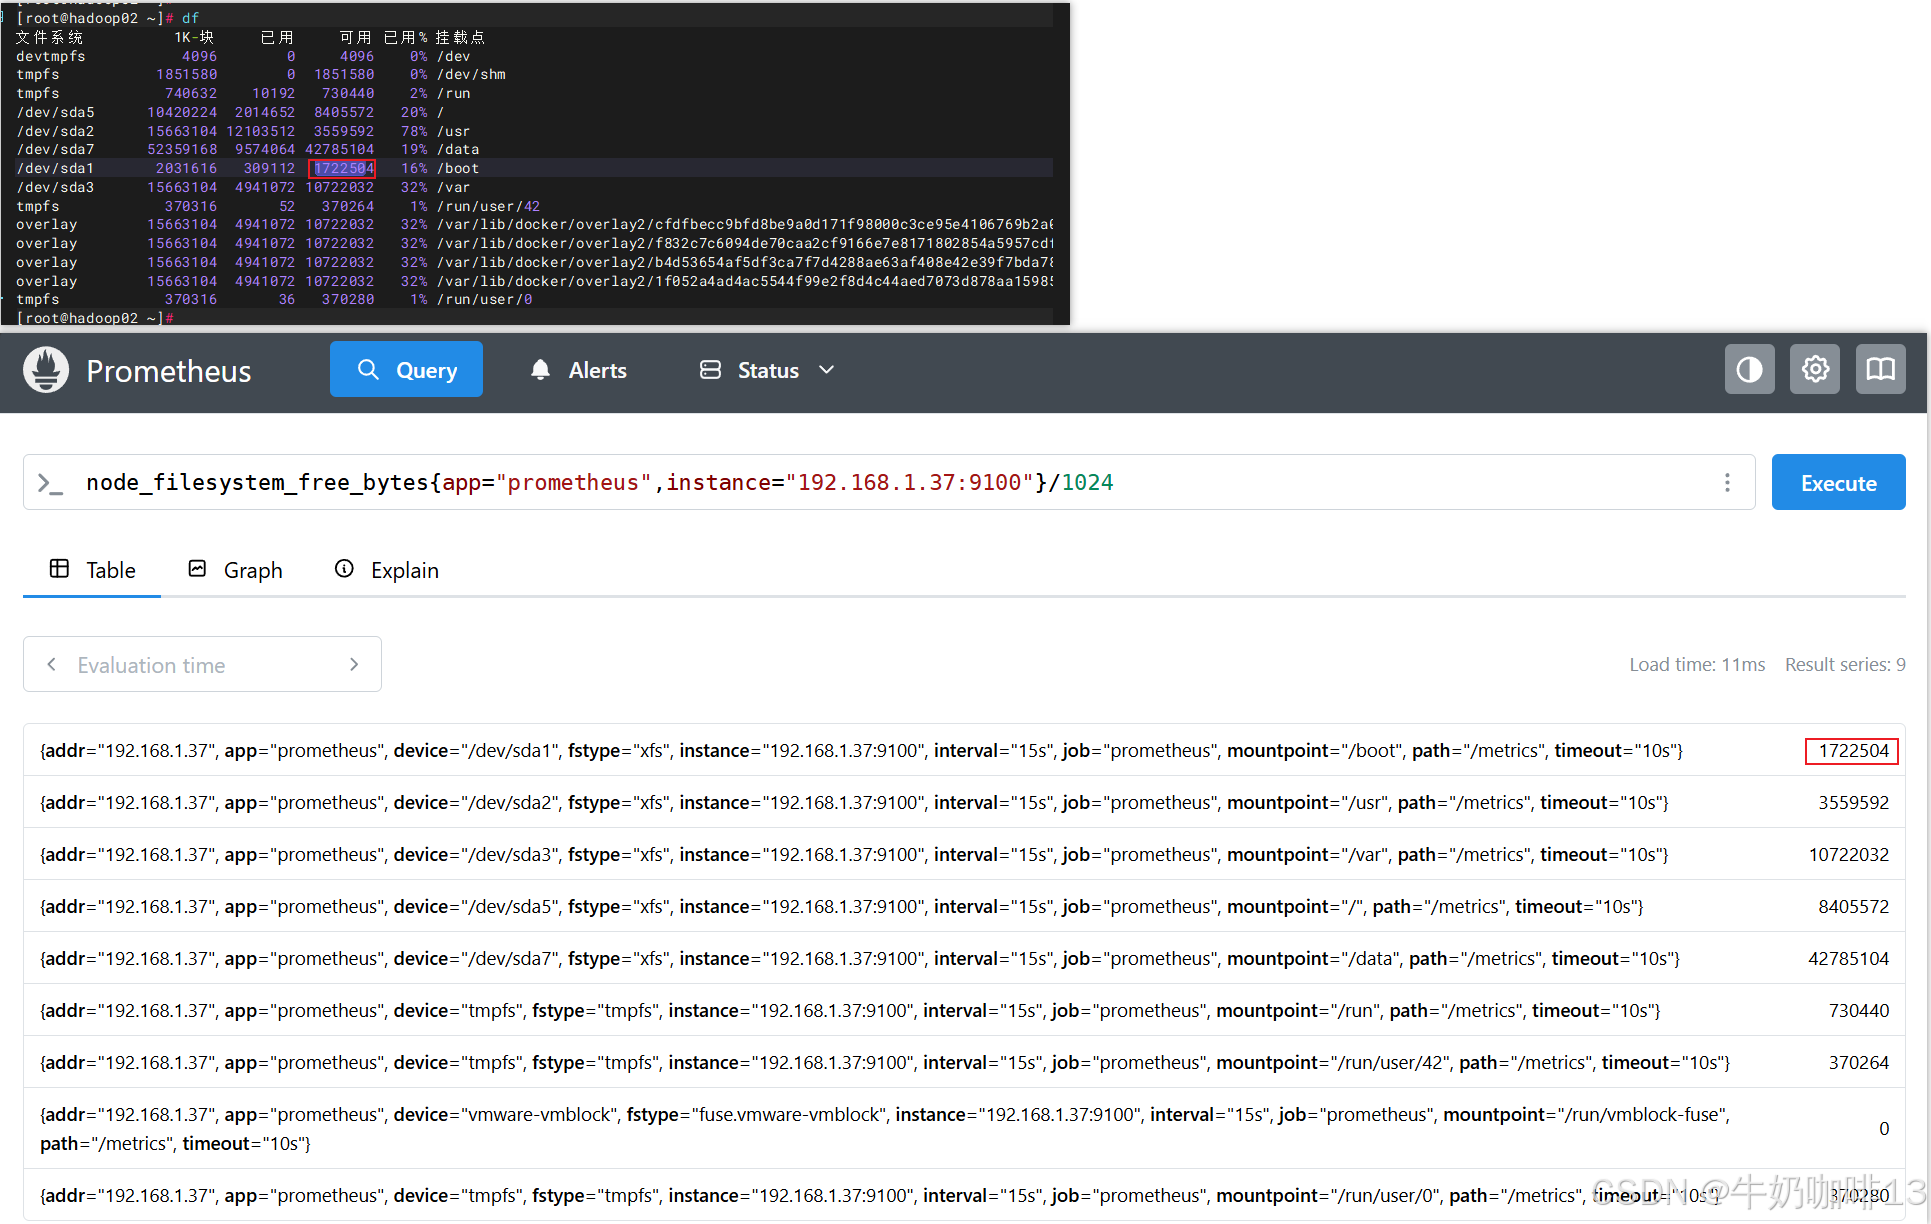Screen dimensions: 1931x1224
Task: Click the terminal prompt icon in query bar
Action: [x=50, y=483]
